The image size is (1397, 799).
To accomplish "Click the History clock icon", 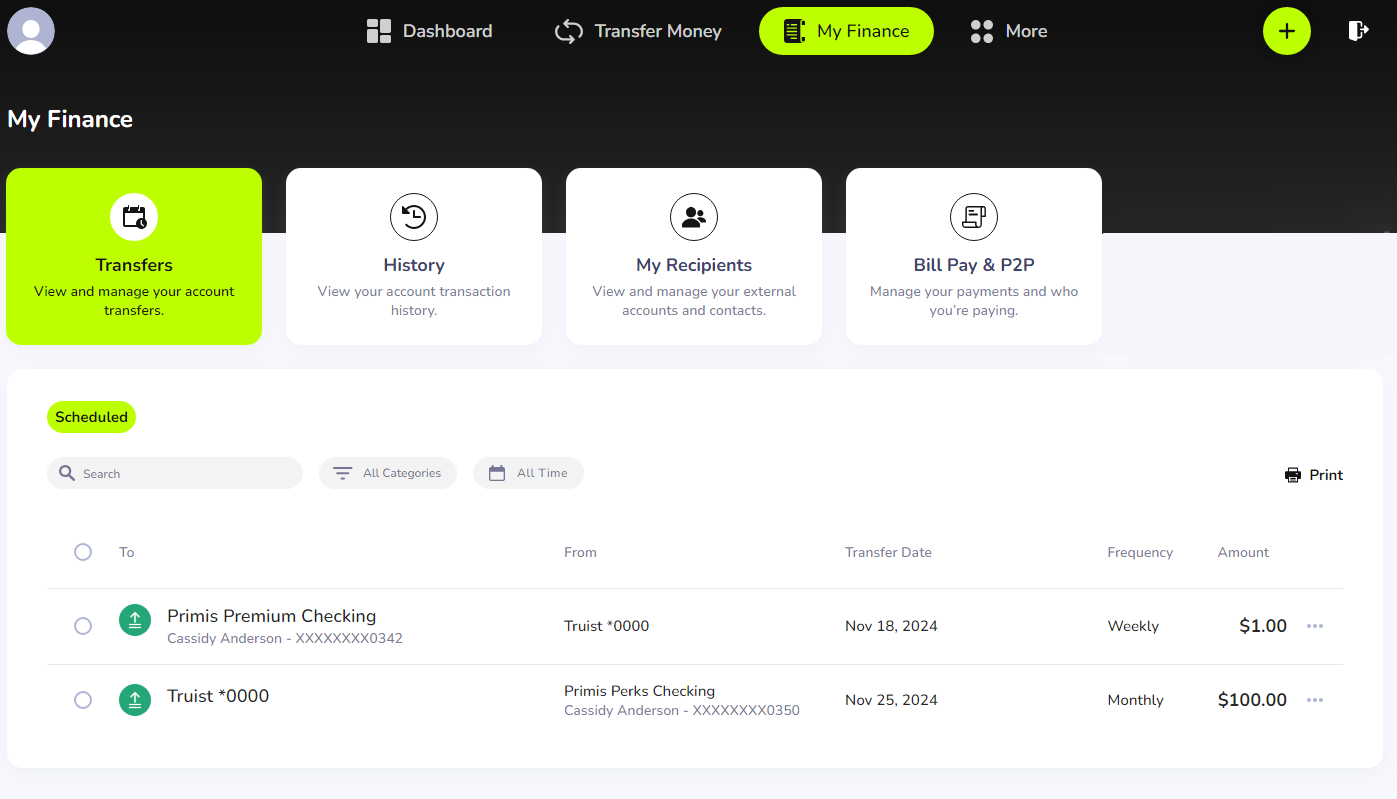I will pos(414,217).
